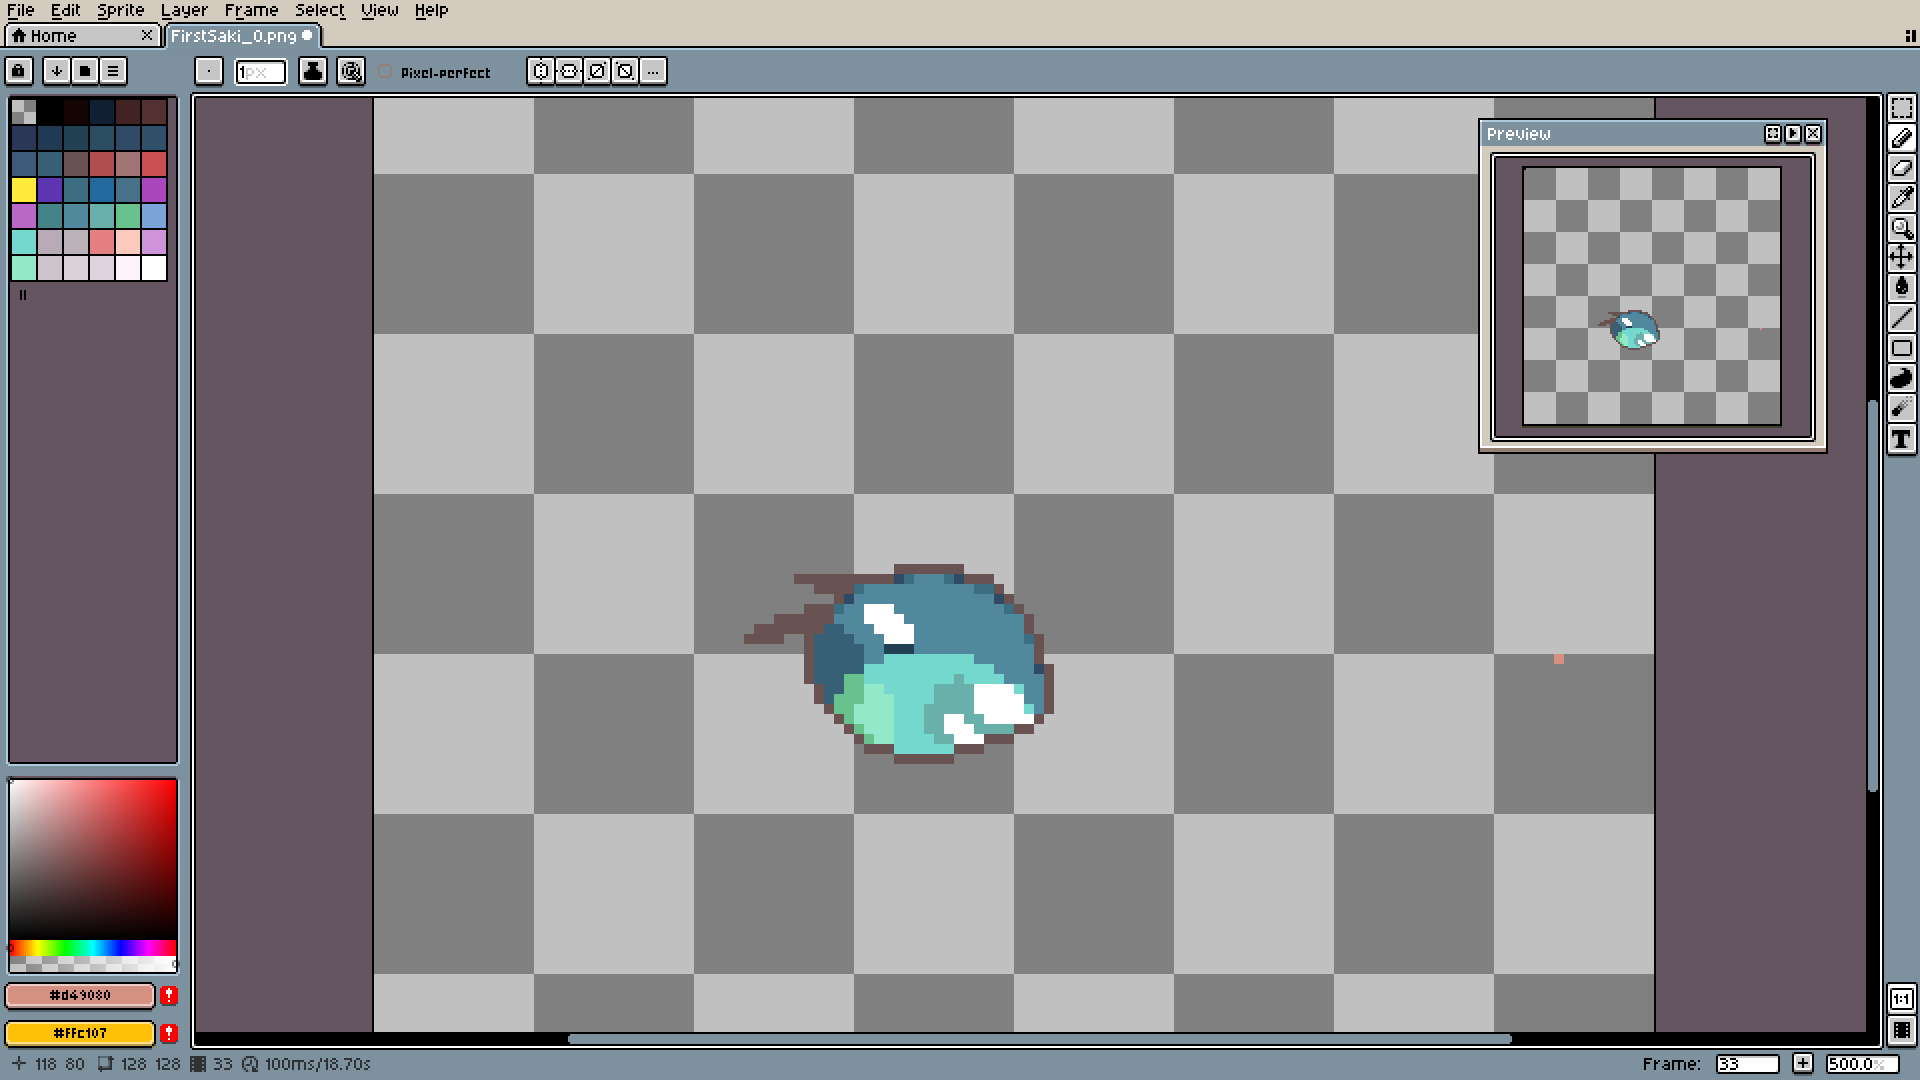
Task: Choose the Contour blob tool
Action: point(1901,378)
